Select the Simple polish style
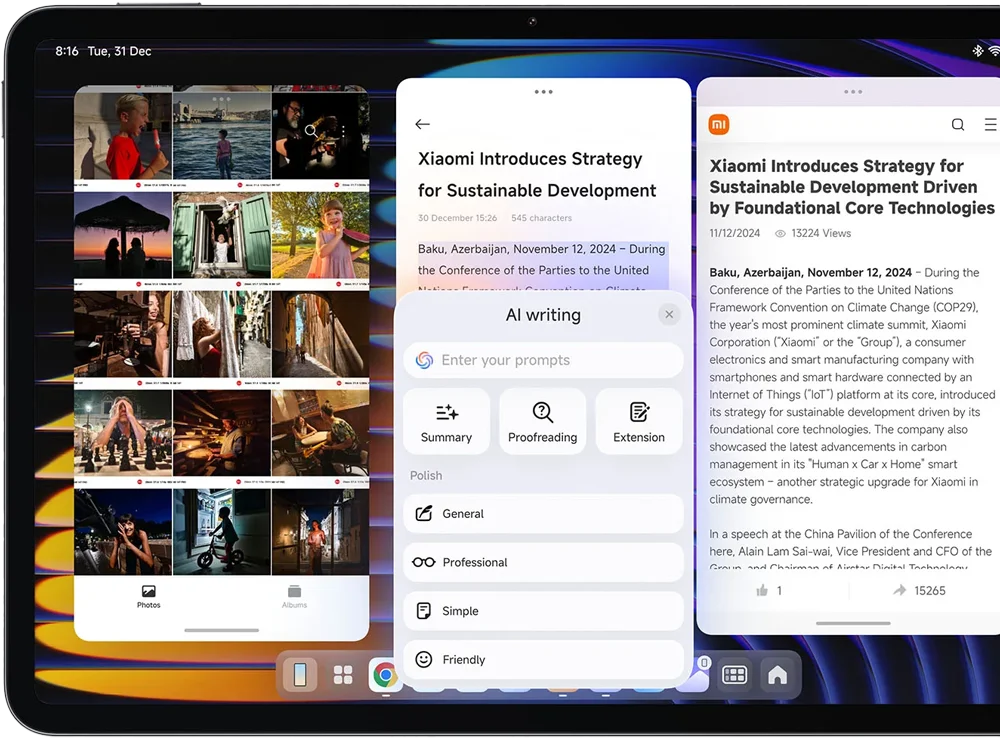Image resolution: width=1000 pixels, height=739 pixels. coord(543,611)
